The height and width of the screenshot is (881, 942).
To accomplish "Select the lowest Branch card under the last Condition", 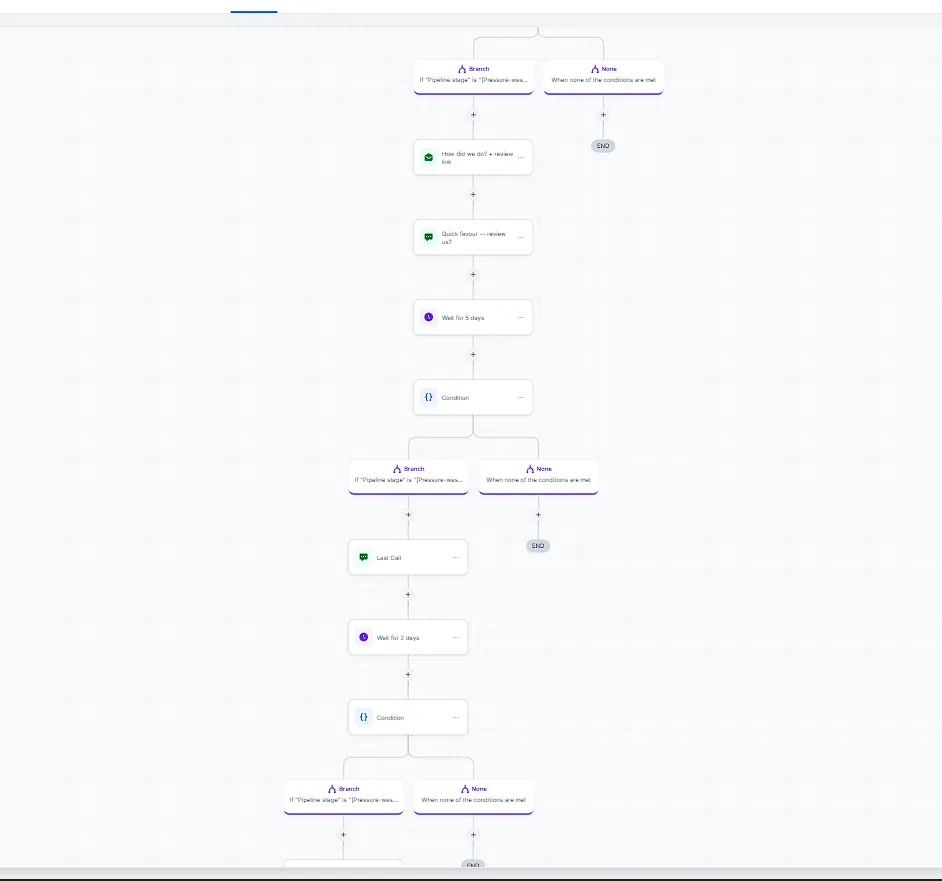I will point(344,797).
